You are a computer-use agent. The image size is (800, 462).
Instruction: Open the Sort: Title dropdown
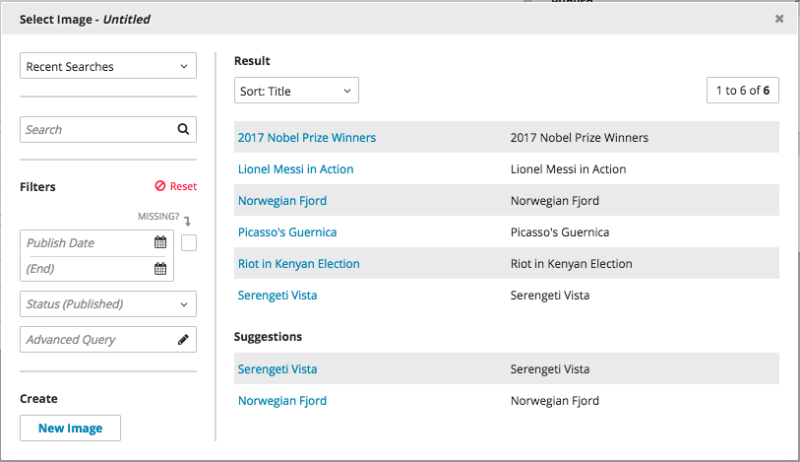pyautogui.click(x=296, y=91)
